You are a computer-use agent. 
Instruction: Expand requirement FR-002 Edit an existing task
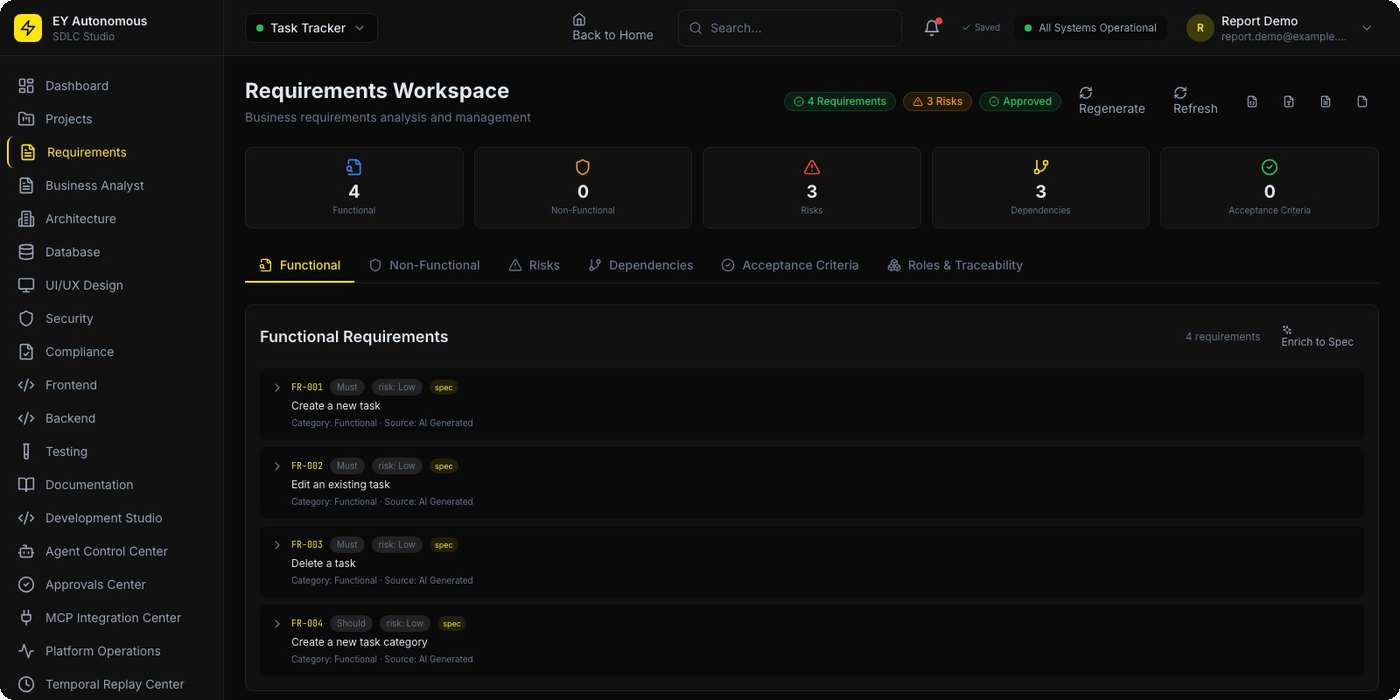[277, 466]
